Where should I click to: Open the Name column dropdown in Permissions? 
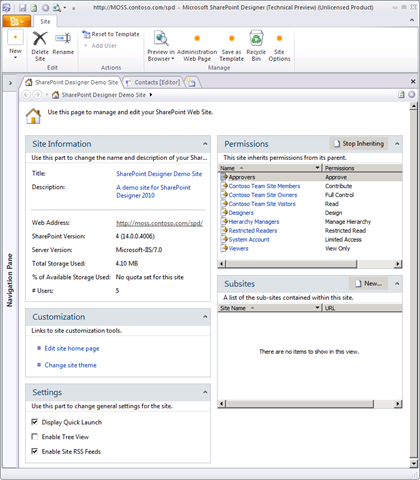tap(318, 168)
